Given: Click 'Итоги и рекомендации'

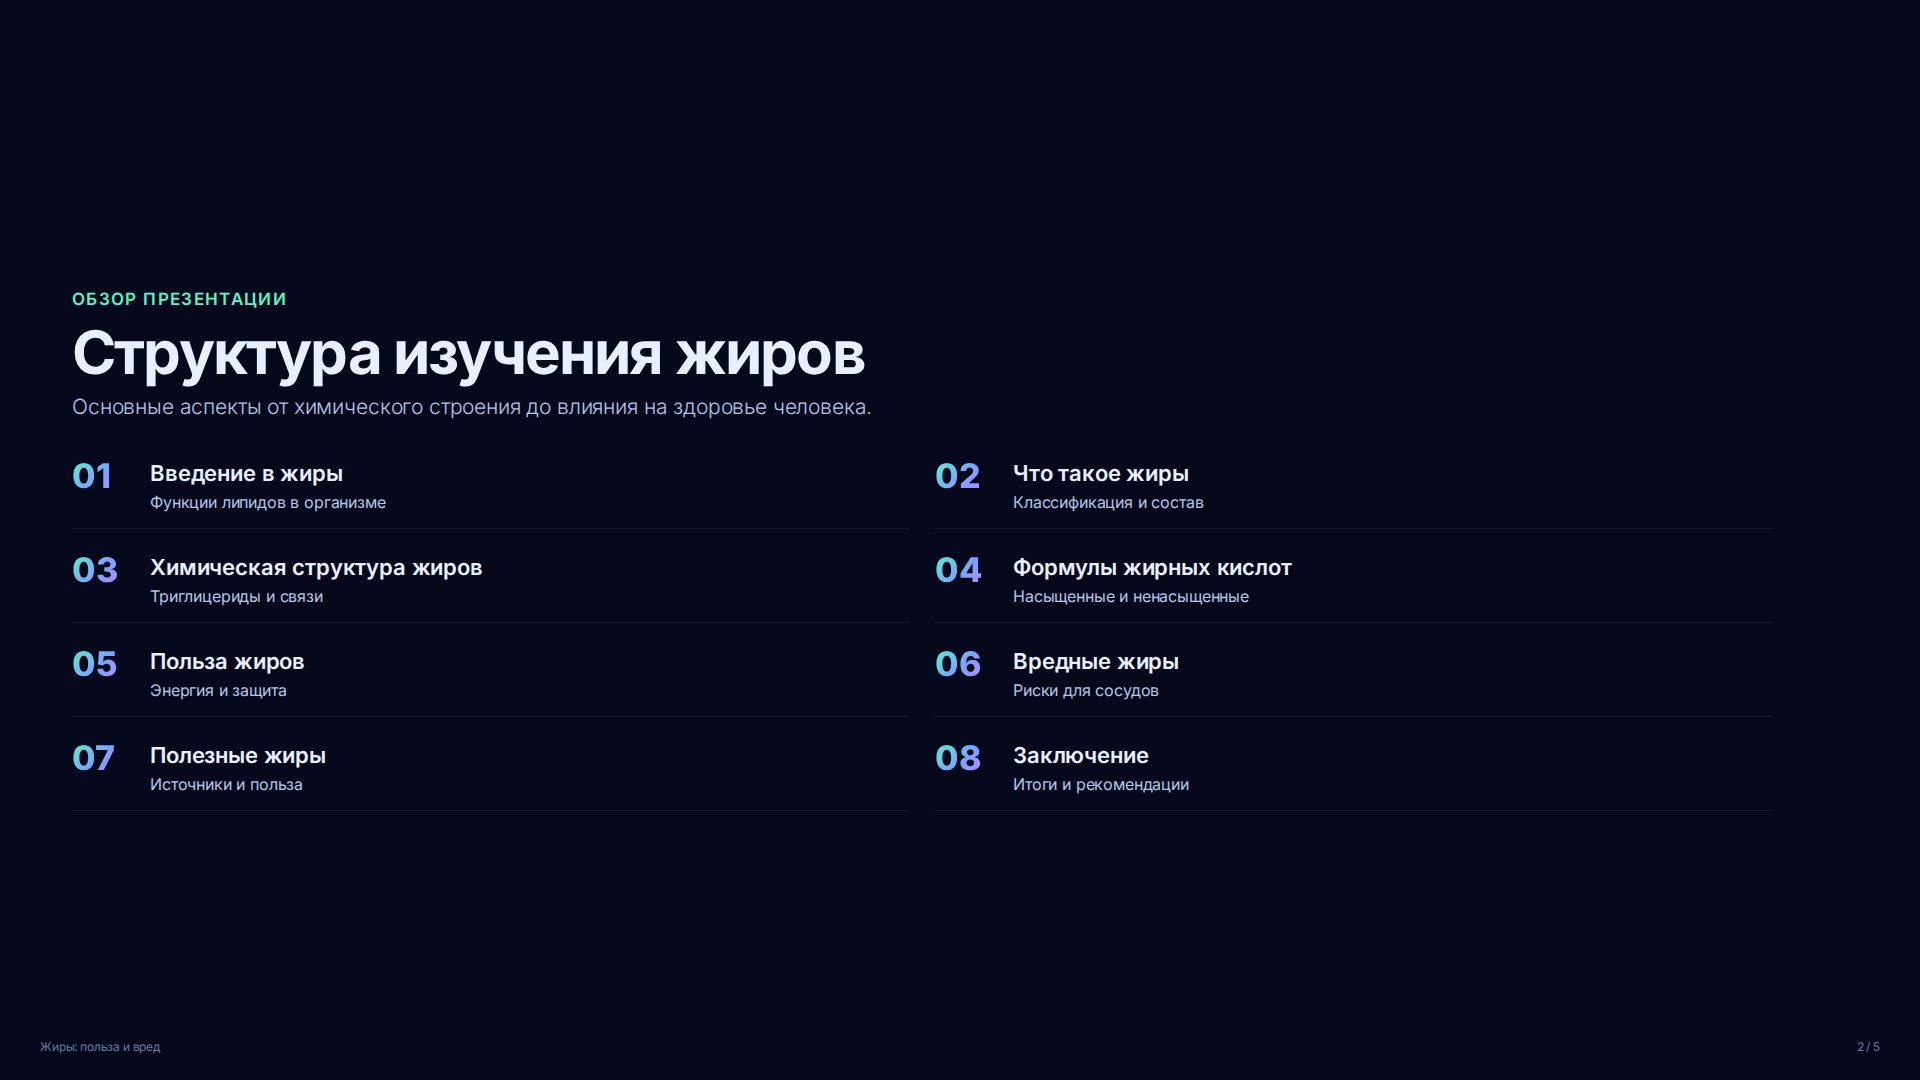Looking at the screenshot, I should (1101, 784).
